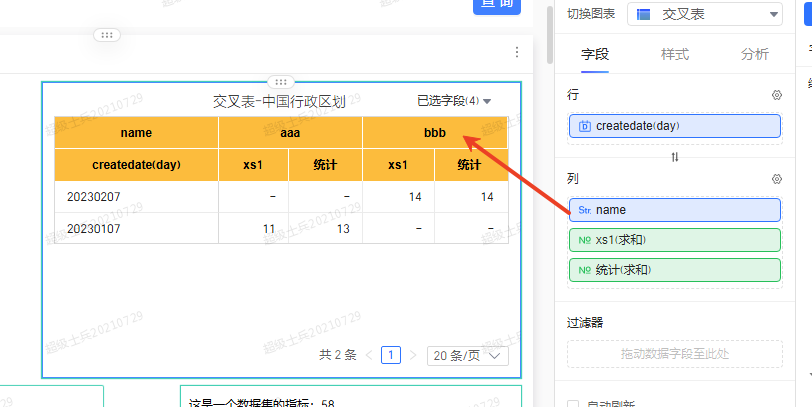Click the swap rows and columns icon
Screen dimensions: 812x407
(x=675, y=157)
